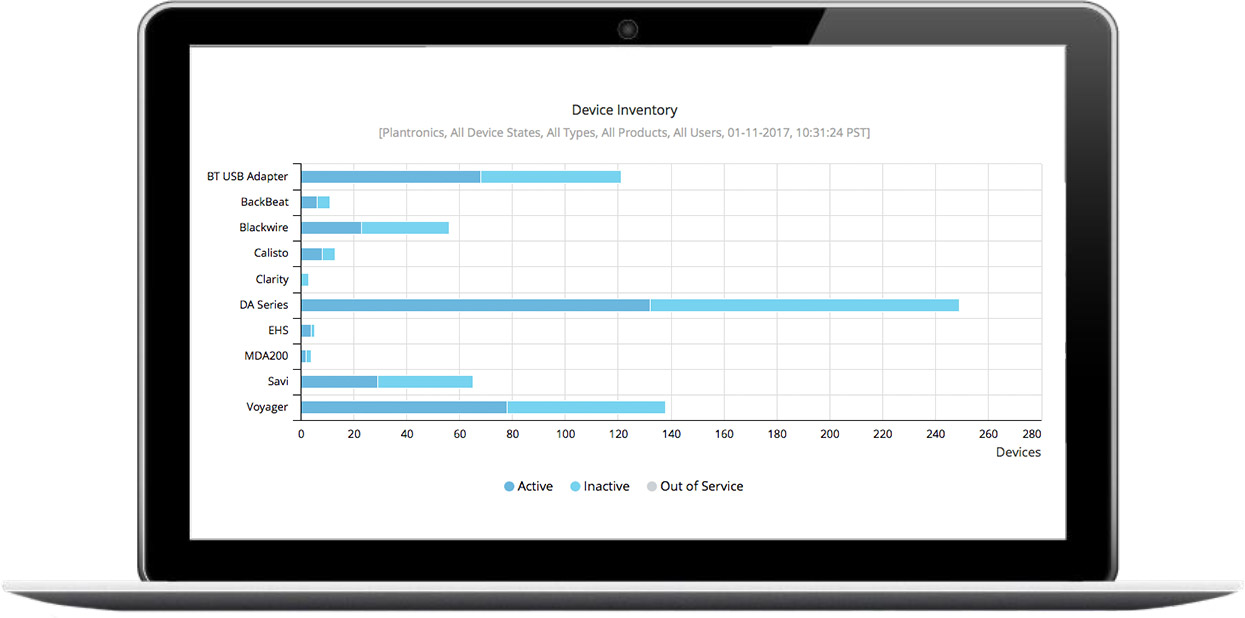Click the dark blue Active legend dot
The height and width of the screenshot is (618, 1245).
pyautogui.click(x=509, y=487)
